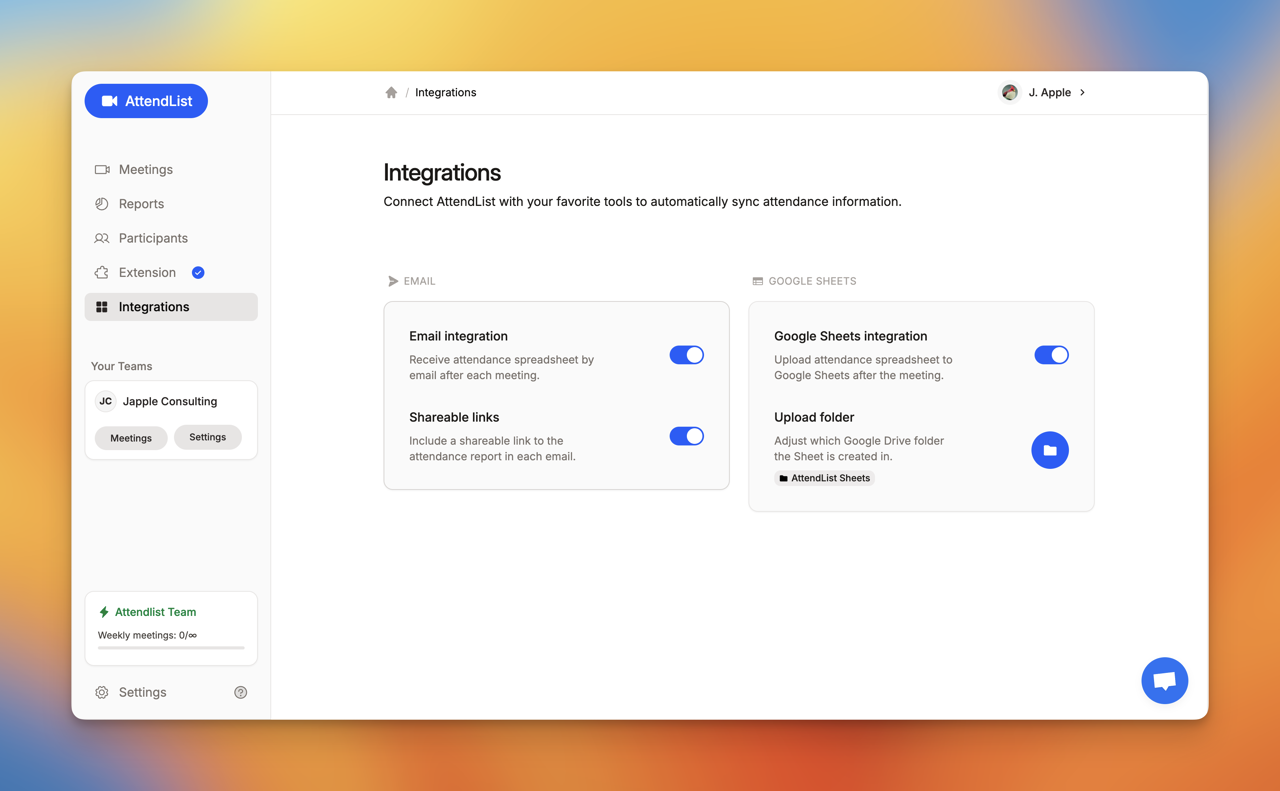Click the Extension verified checkmark badge
The width and height of the screenshot is (1280, 791).
pos(198,273)
